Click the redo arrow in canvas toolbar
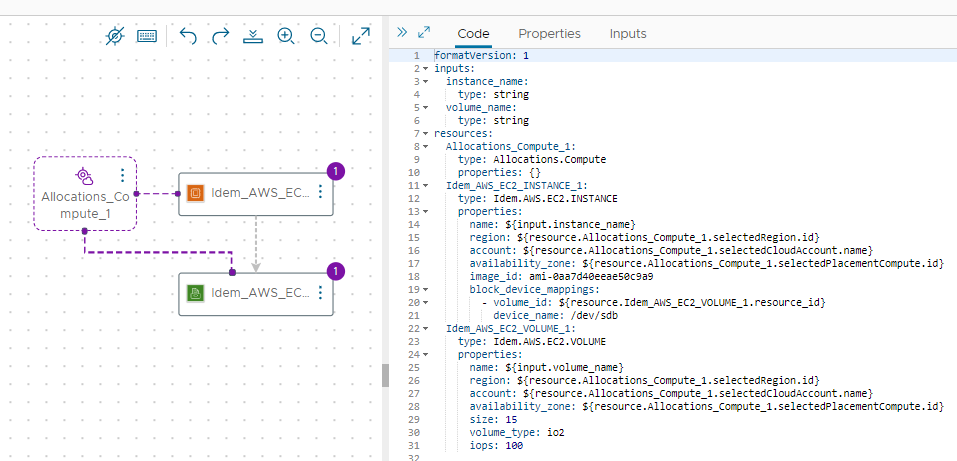957x461 pixels. [221, 36]
